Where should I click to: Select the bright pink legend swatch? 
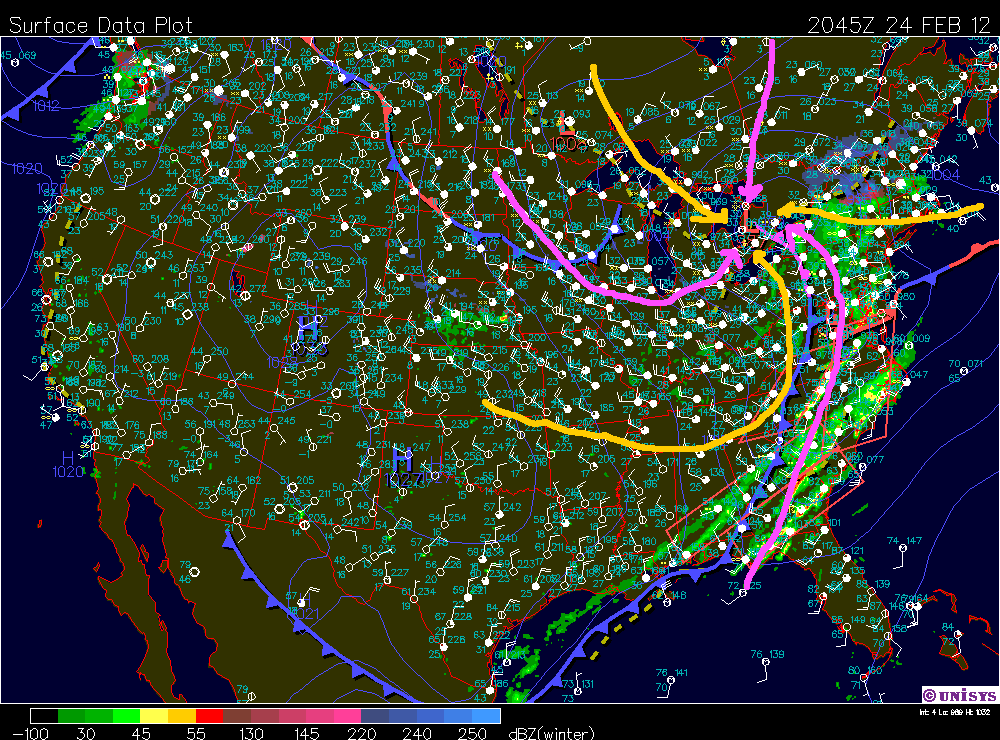pos(348,716)
